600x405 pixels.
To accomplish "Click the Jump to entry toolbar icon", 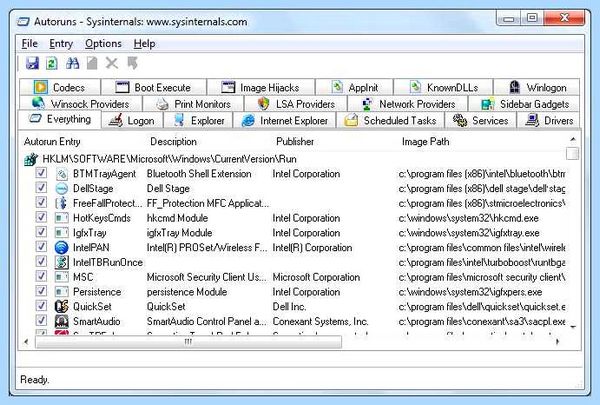I will click(x=132, y=63).
